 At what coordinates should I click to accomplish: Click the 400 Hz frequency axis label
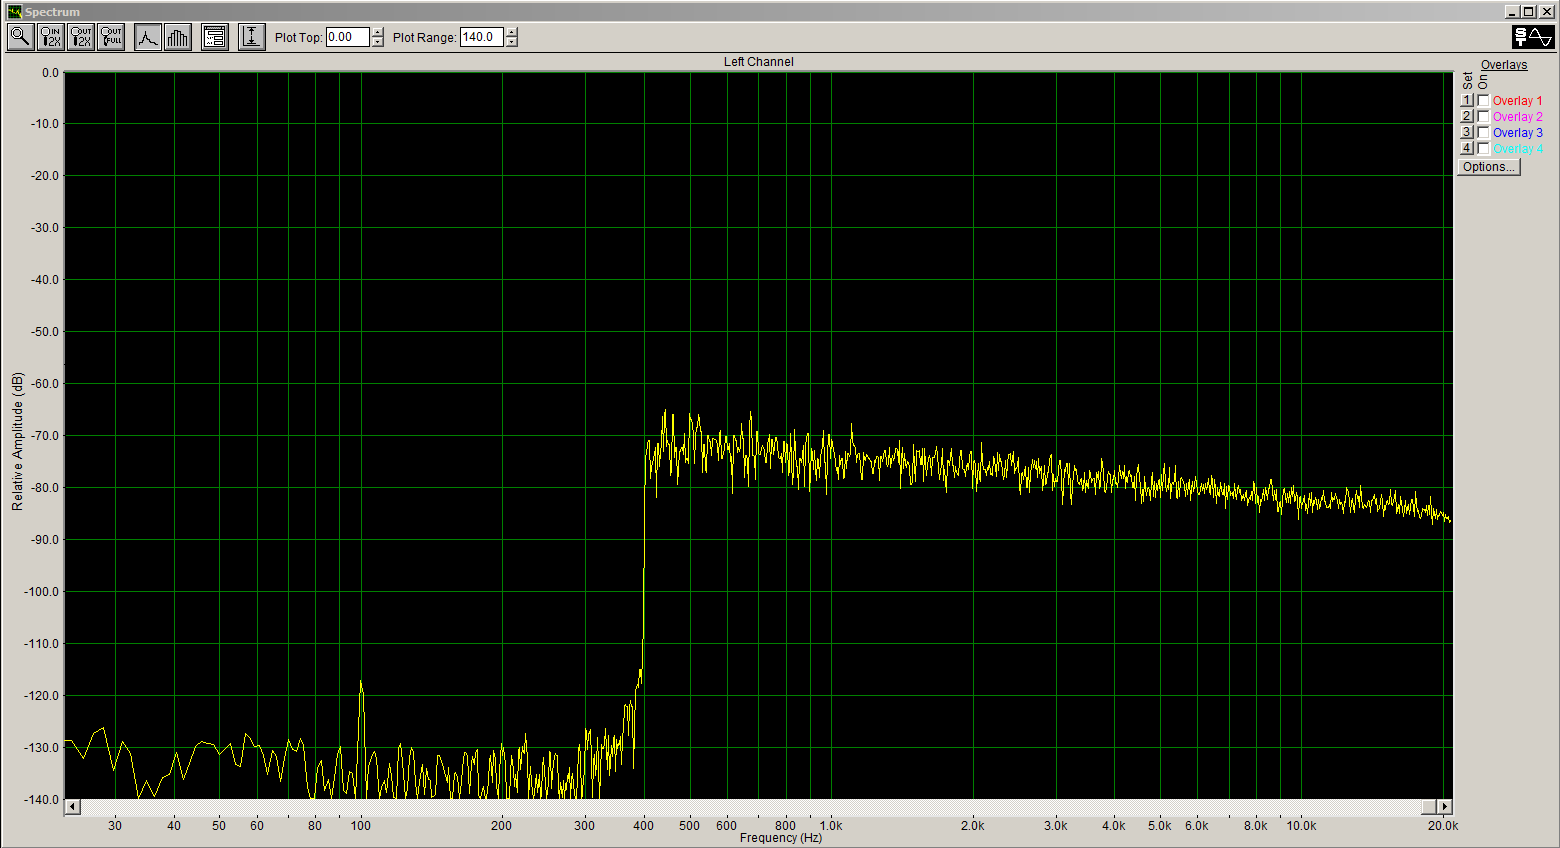pos(644,826)
